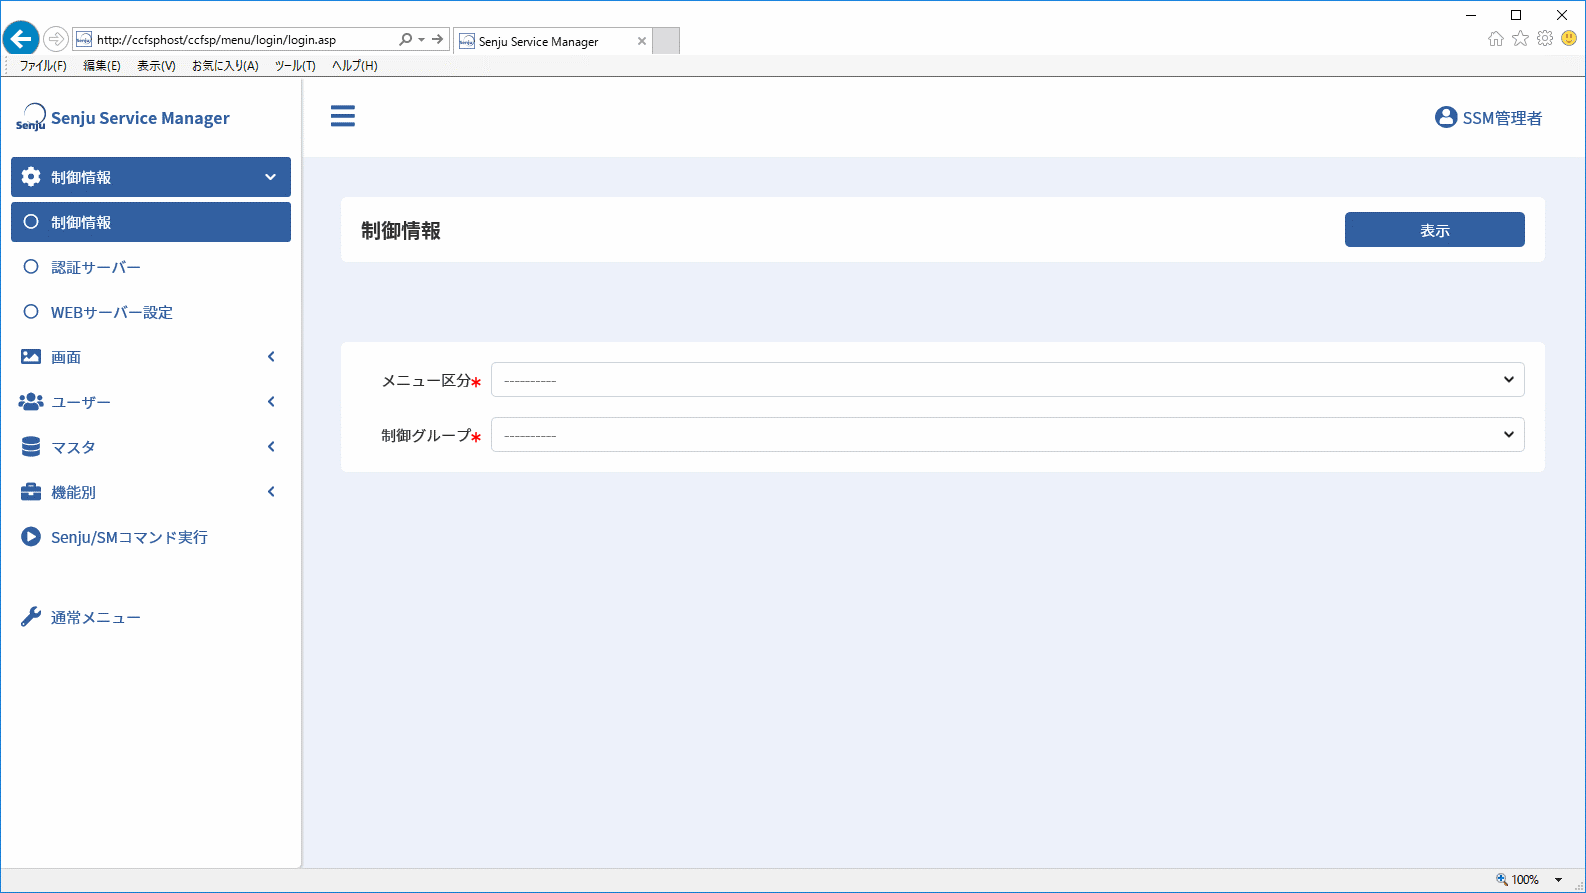Viewport: 1586px width, 893px height.
Task: Click the search magnifier in address bar
Action: pyautogui.click(x=405, y=40)
